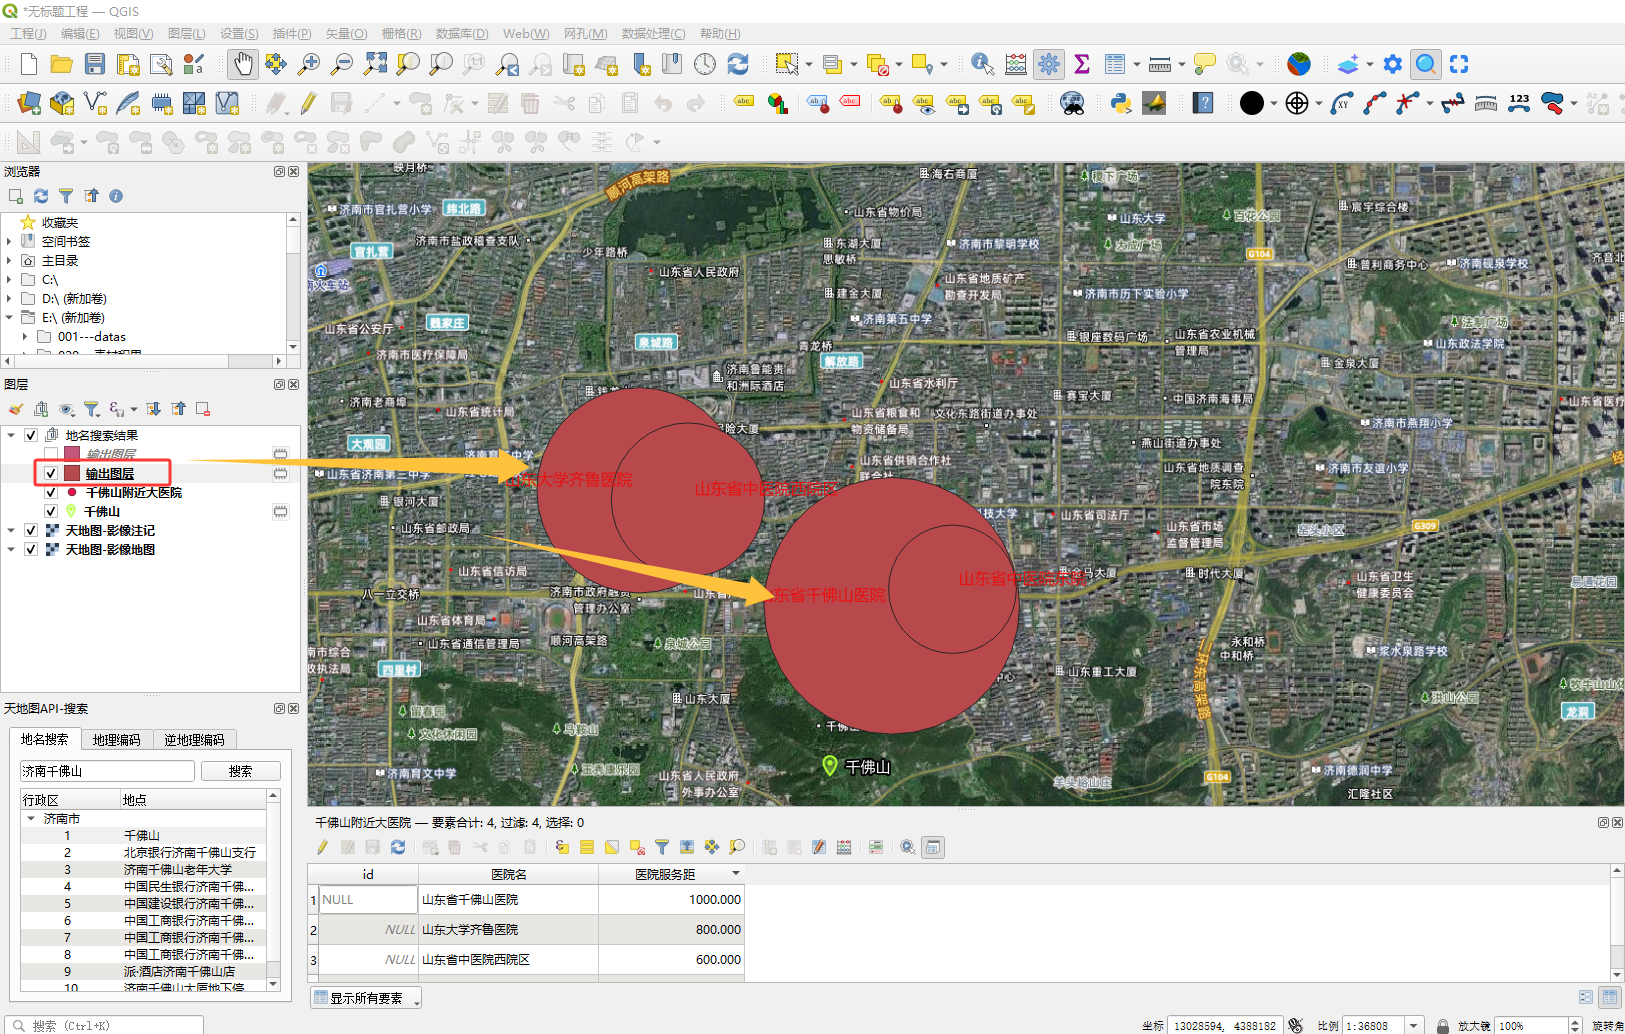Open the 数据处理(C) menu
This screenshot has height=1034, width=1625.
(654, 33)
